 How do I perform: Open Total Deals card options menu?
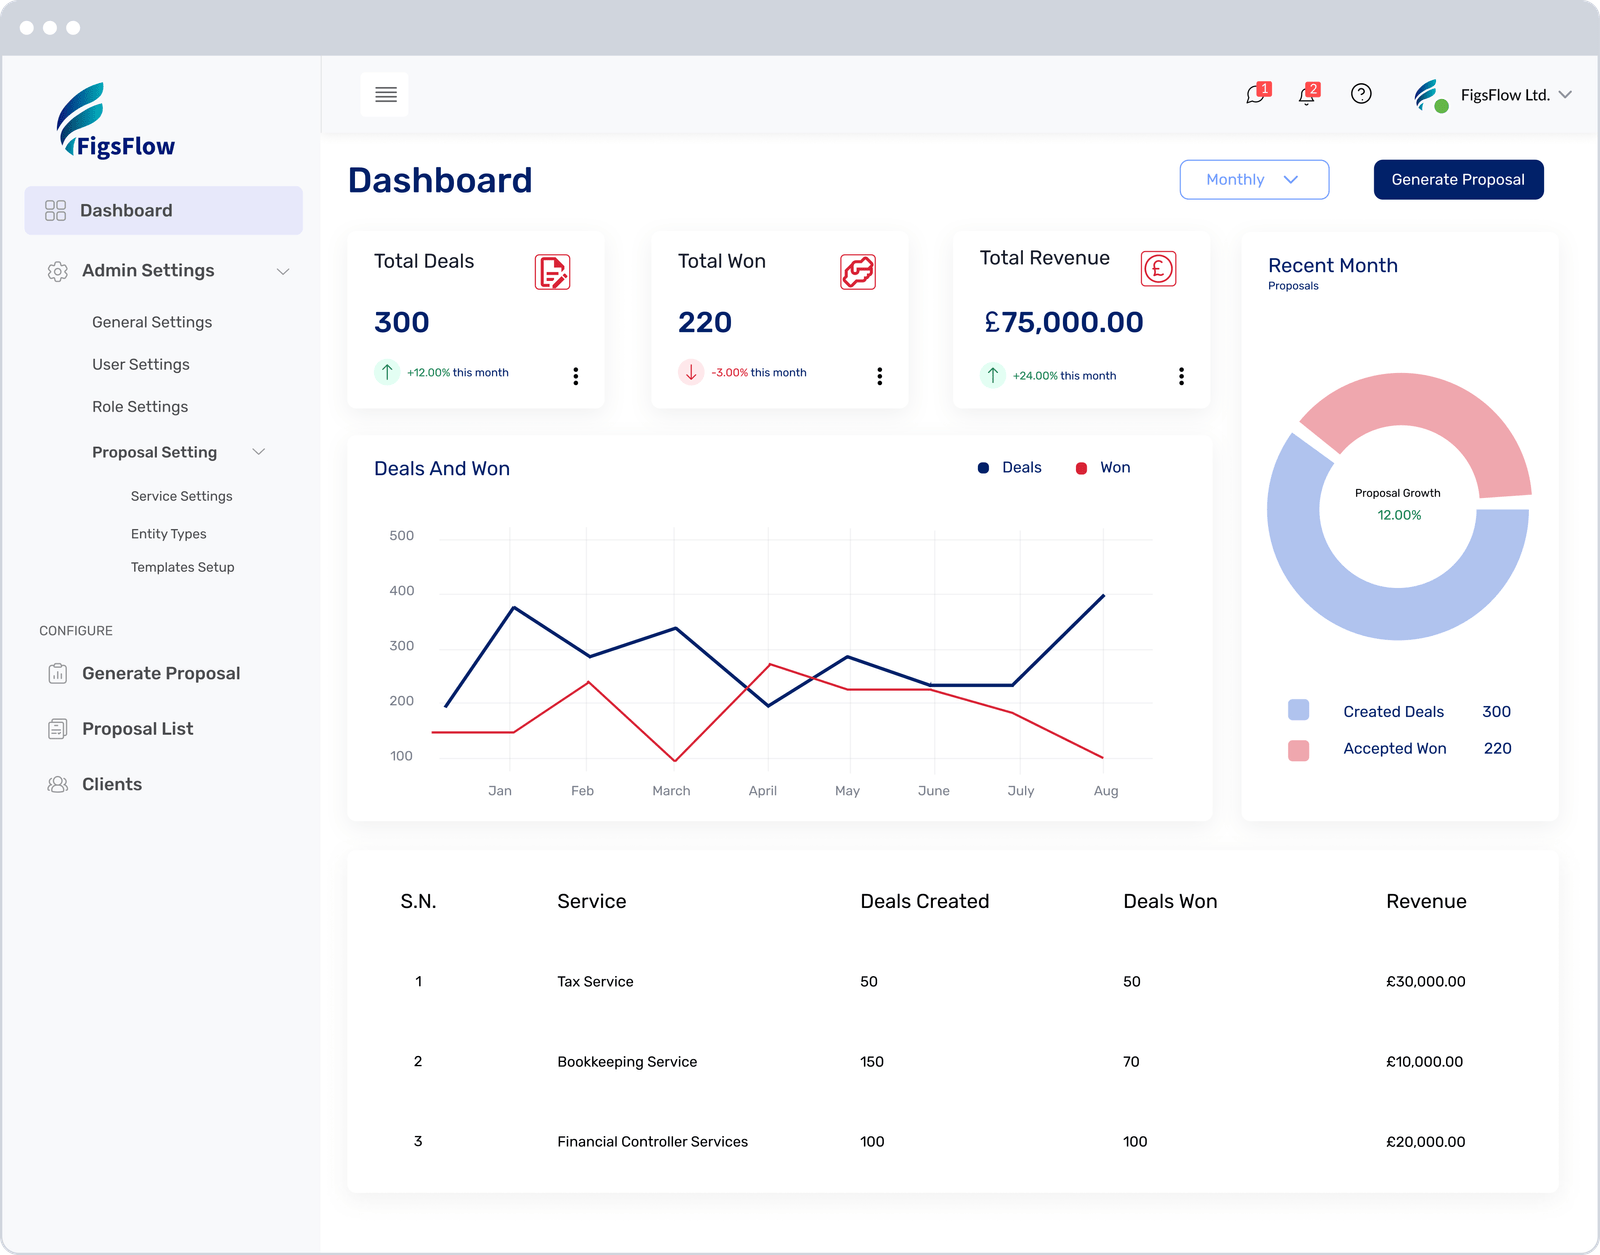coord(576,376)
